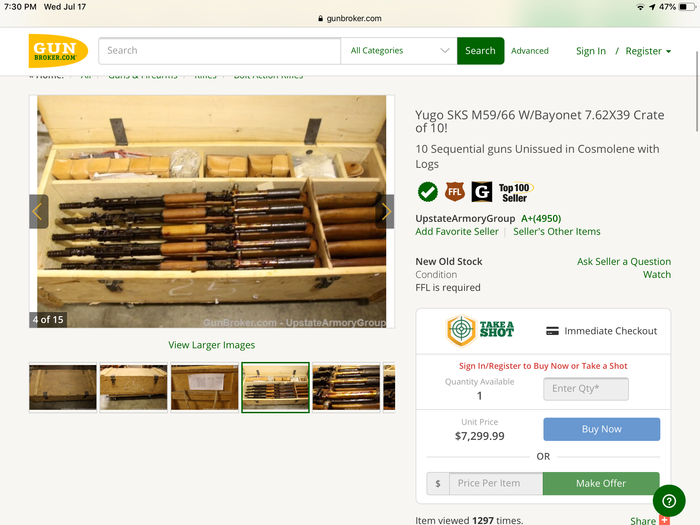Click the FFL shield badge

pos(454,191)
